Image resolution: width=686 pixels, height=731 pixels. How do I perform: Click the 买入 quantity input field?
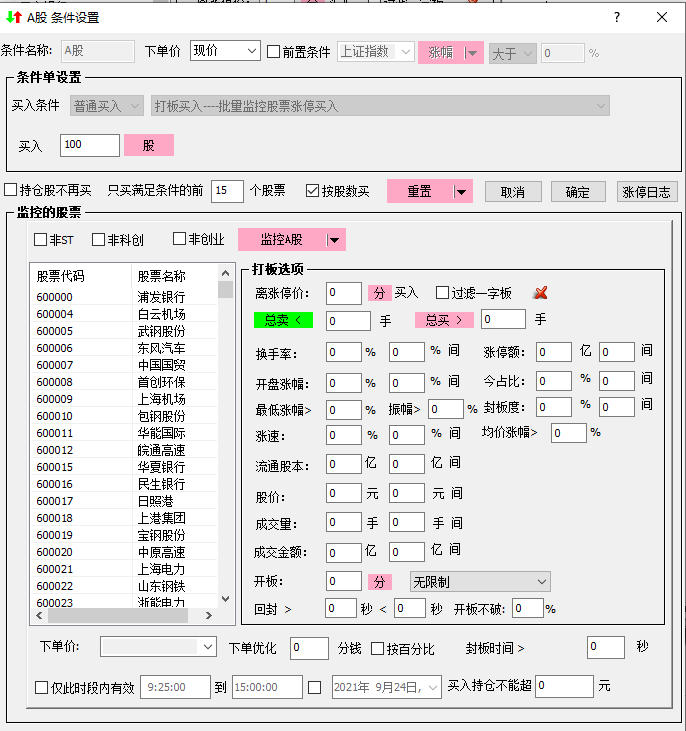(x=89, y=146)
